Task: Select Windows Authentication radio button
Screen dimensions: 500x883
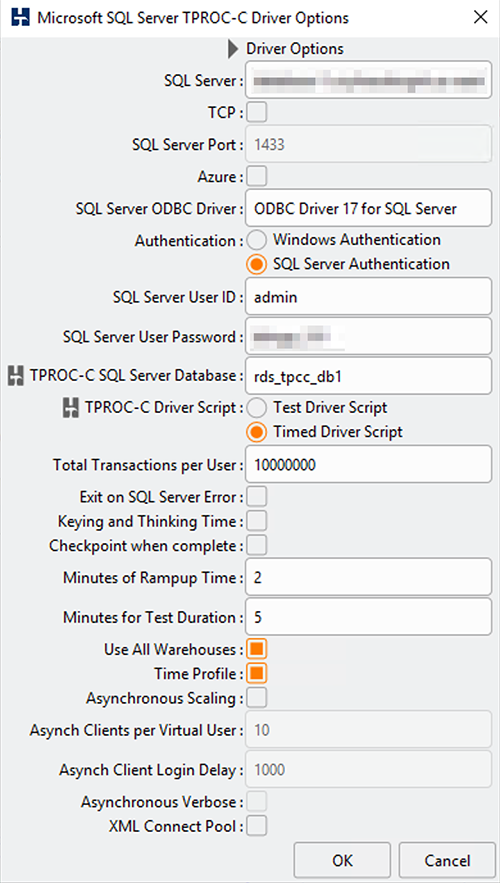Action: tap(256, 240)
